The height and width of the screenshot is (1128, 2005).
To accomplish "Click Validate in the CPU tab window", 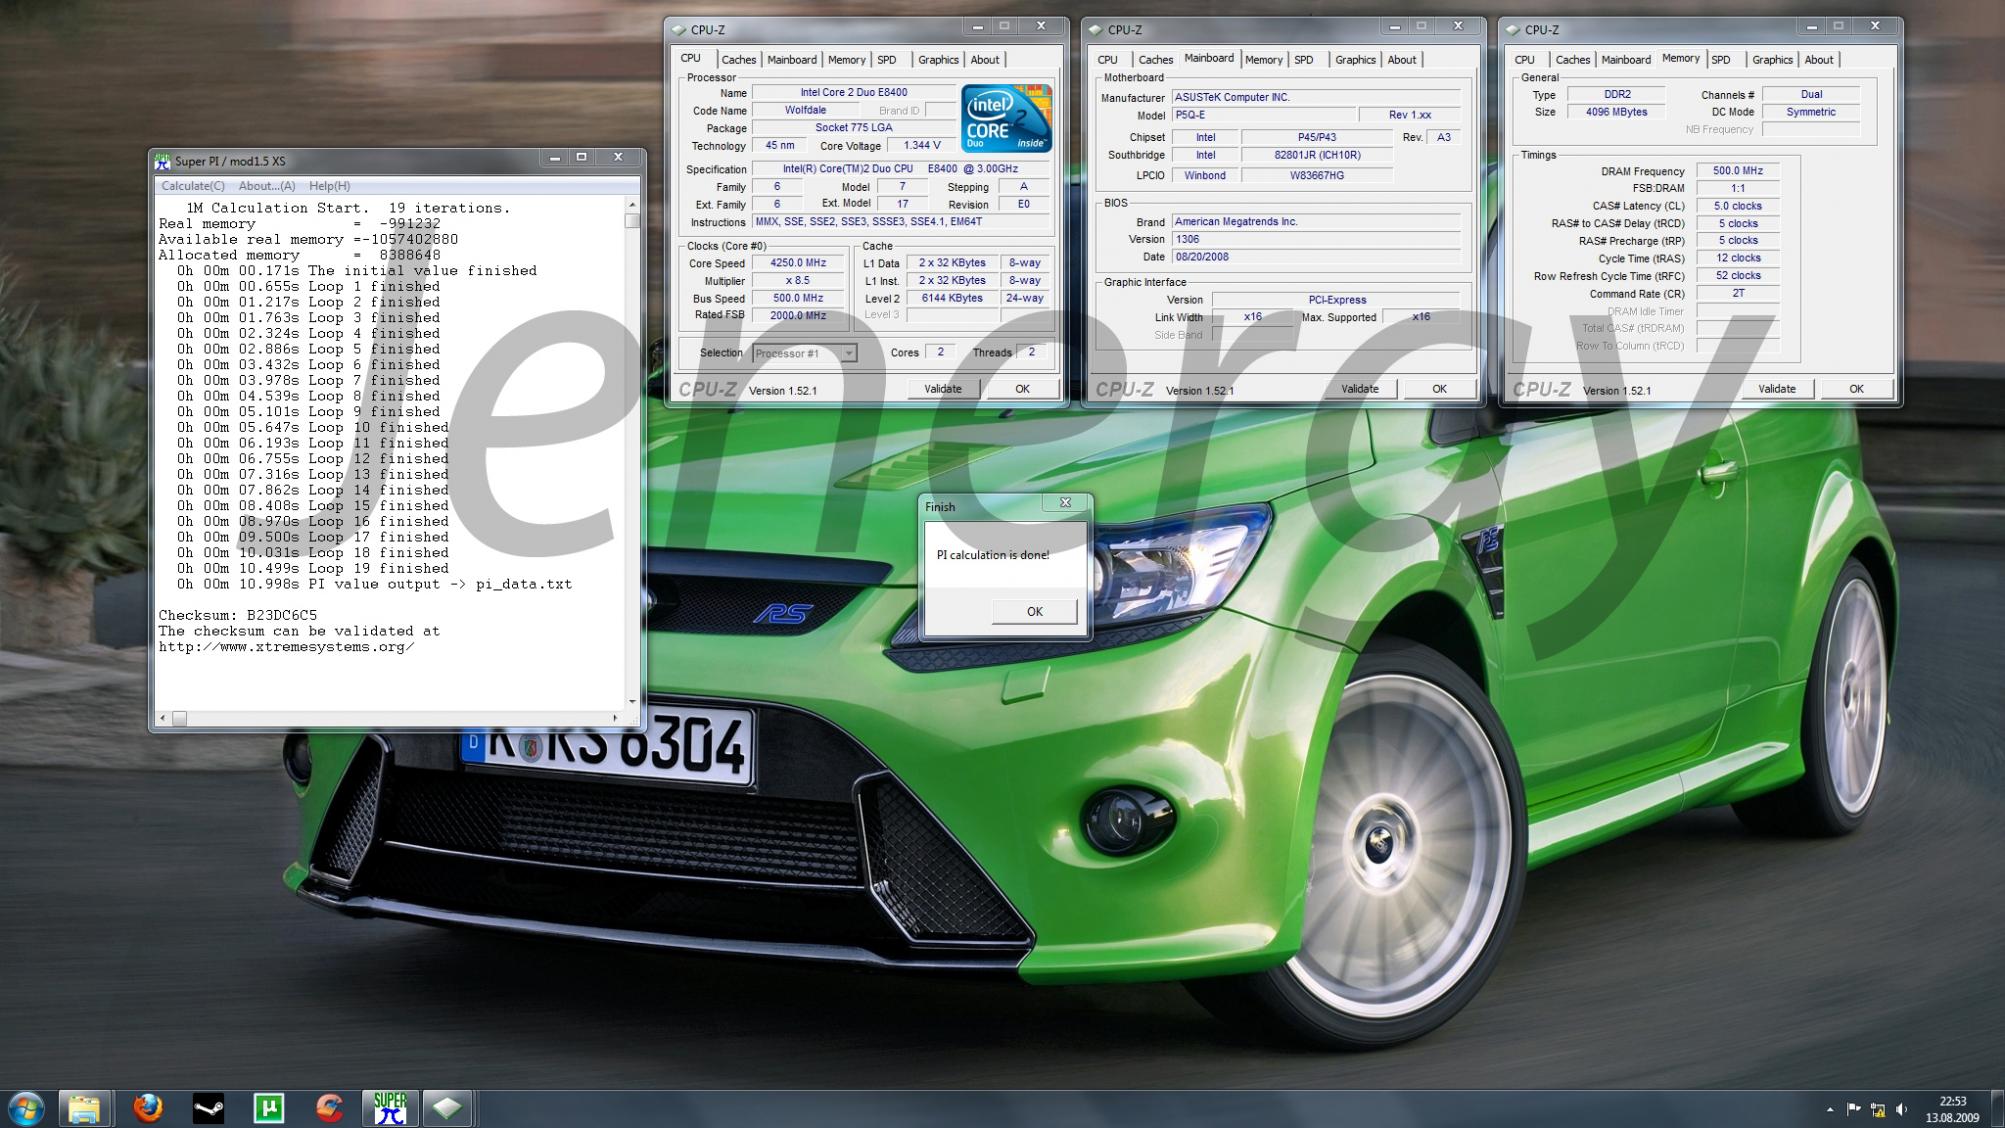I will pos(942,389).
